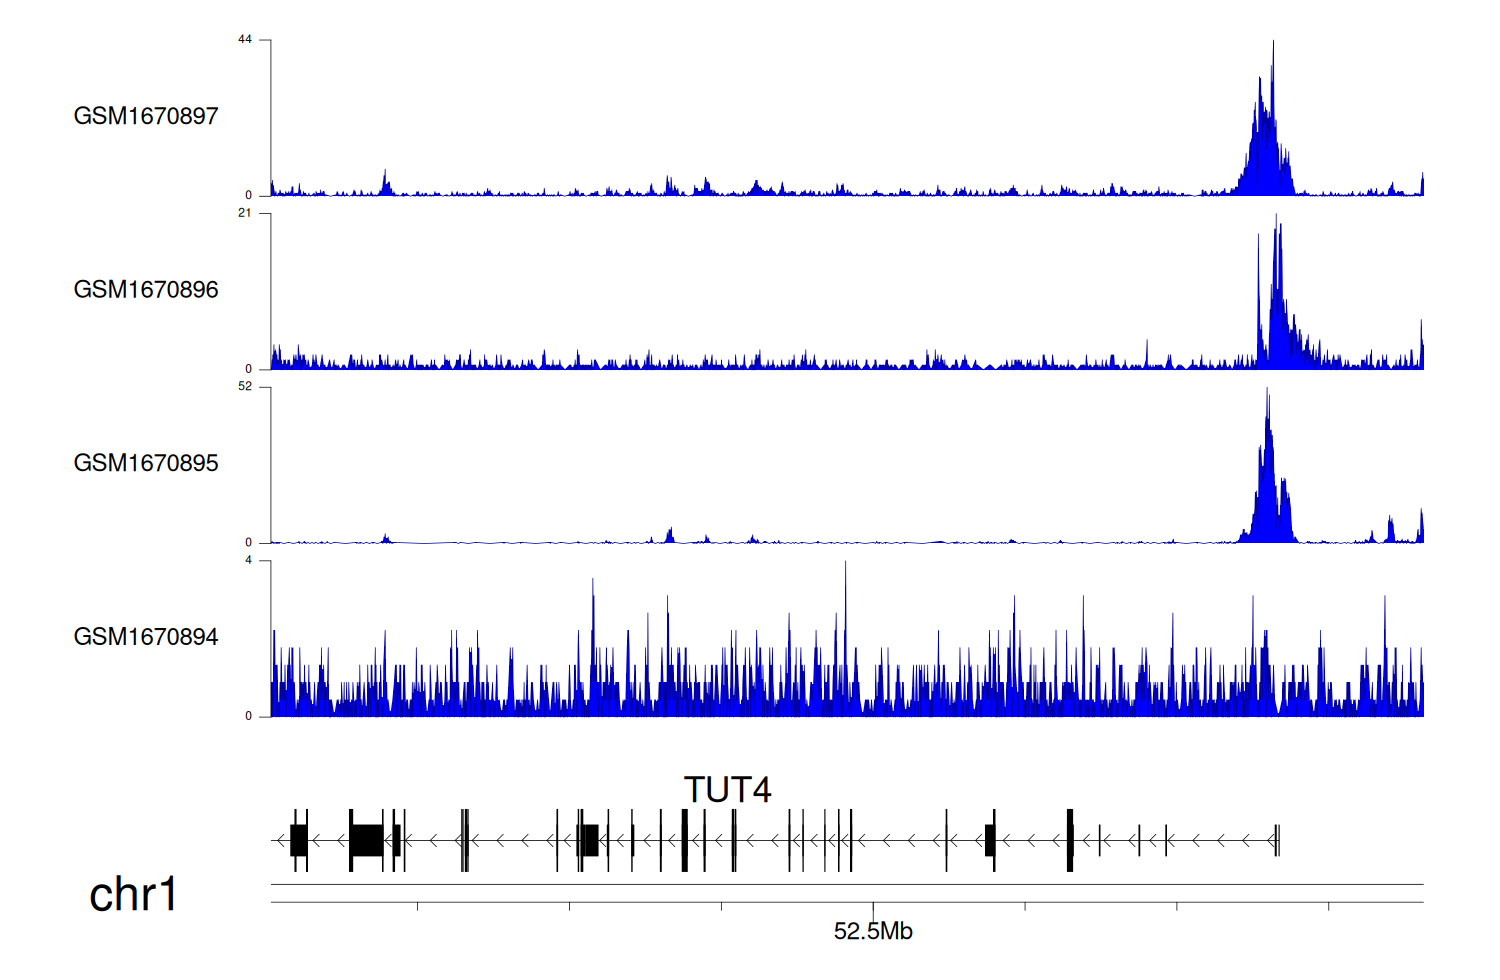This screenshot has height=980, width=1500.
Task: Choose the GSM1670894 track label
Action: click(146, 637)
